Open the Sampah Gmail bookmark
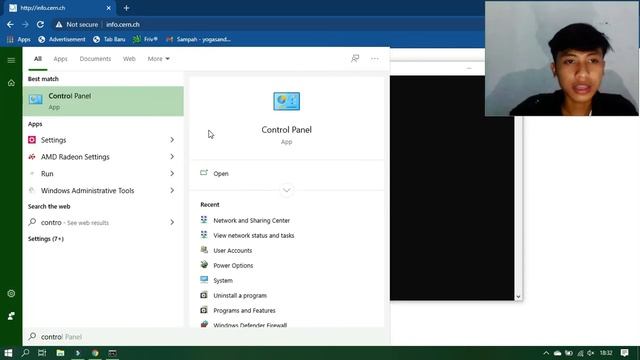640x360 pixels. pos(198,39)
